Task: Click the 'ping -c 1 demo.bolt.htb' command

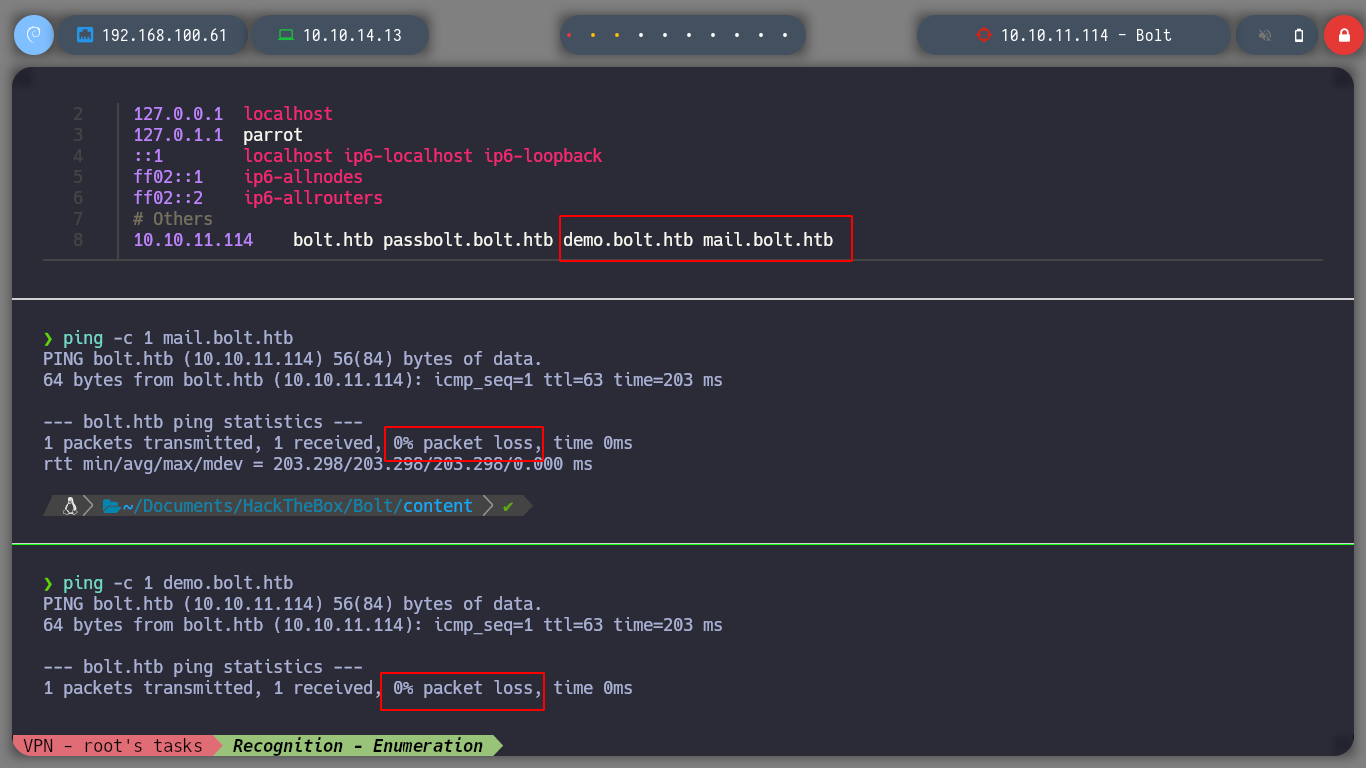Action: click(x=178, y=583)
